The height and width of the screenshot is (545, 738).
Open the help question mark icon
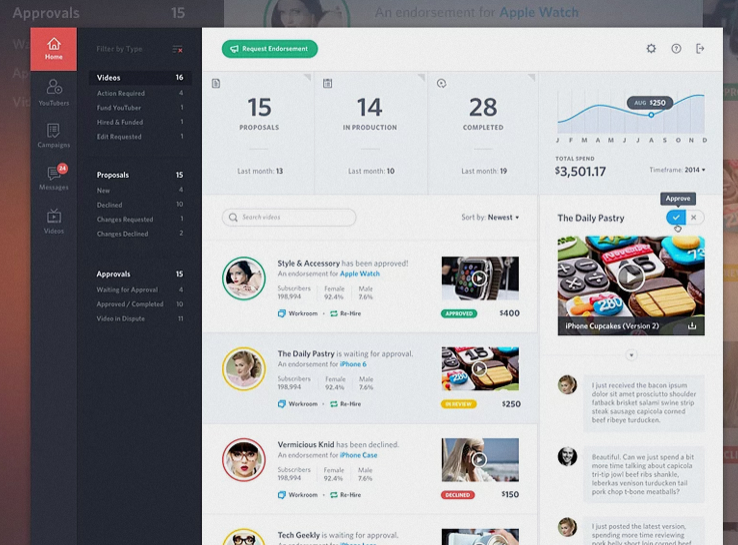click(x=676, y=48)
